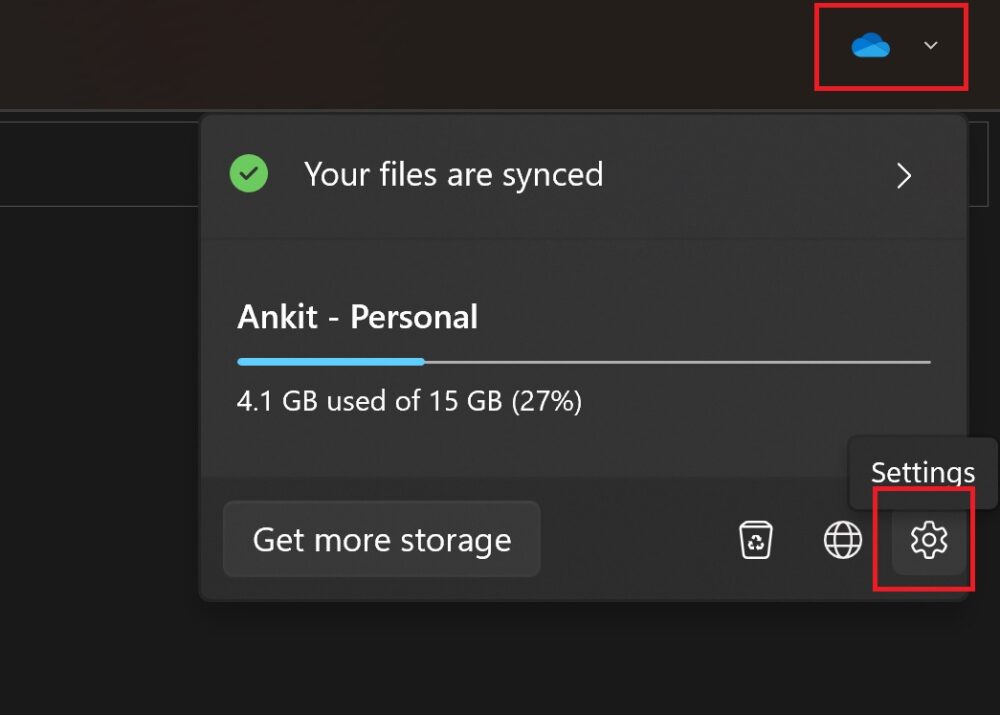Open sync details using the right arrow
The height and width of the screenshot is (715, 1000).
click(x=904, y=175)
